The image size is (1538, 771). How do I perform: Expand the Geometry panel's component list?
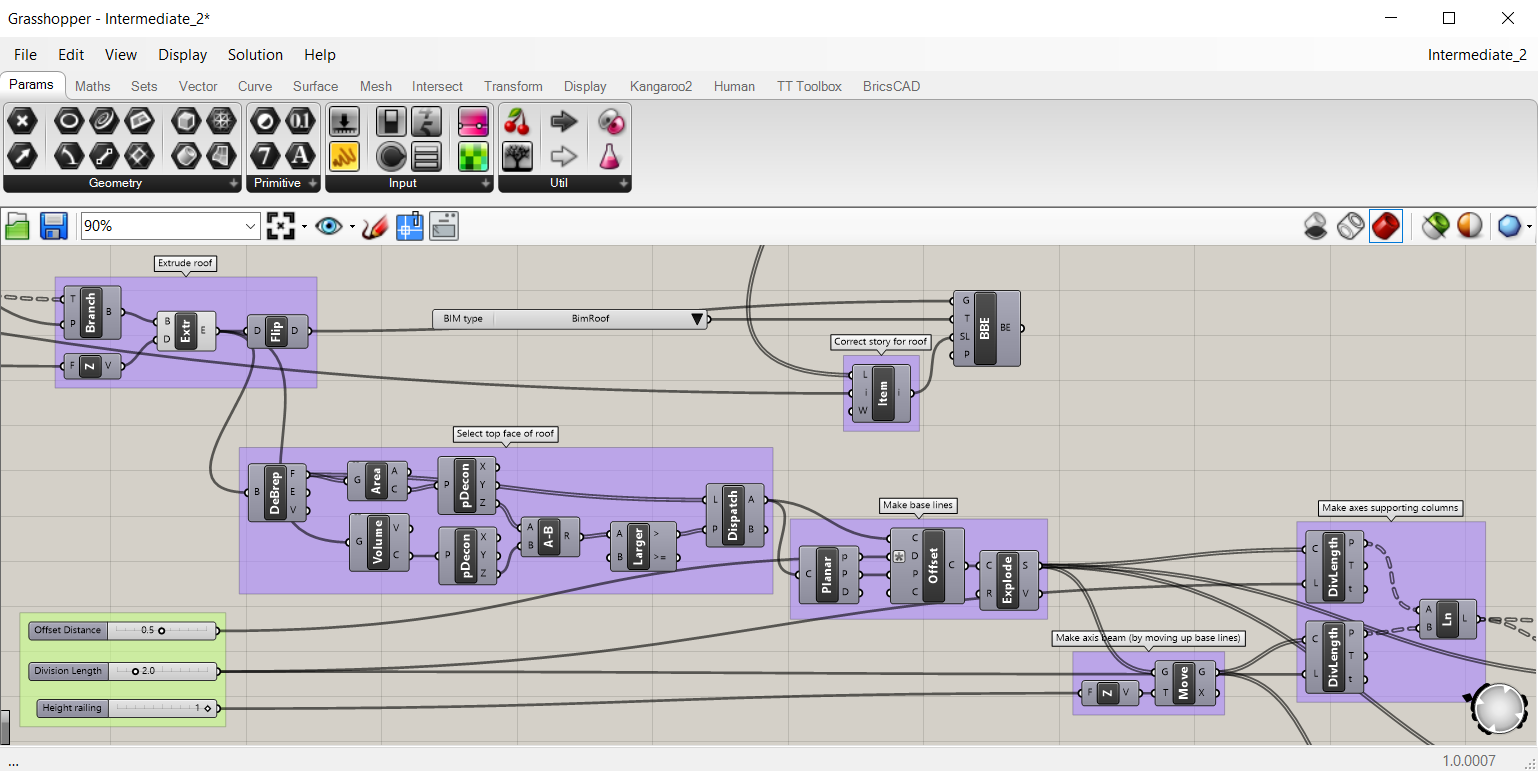[233, 184]
